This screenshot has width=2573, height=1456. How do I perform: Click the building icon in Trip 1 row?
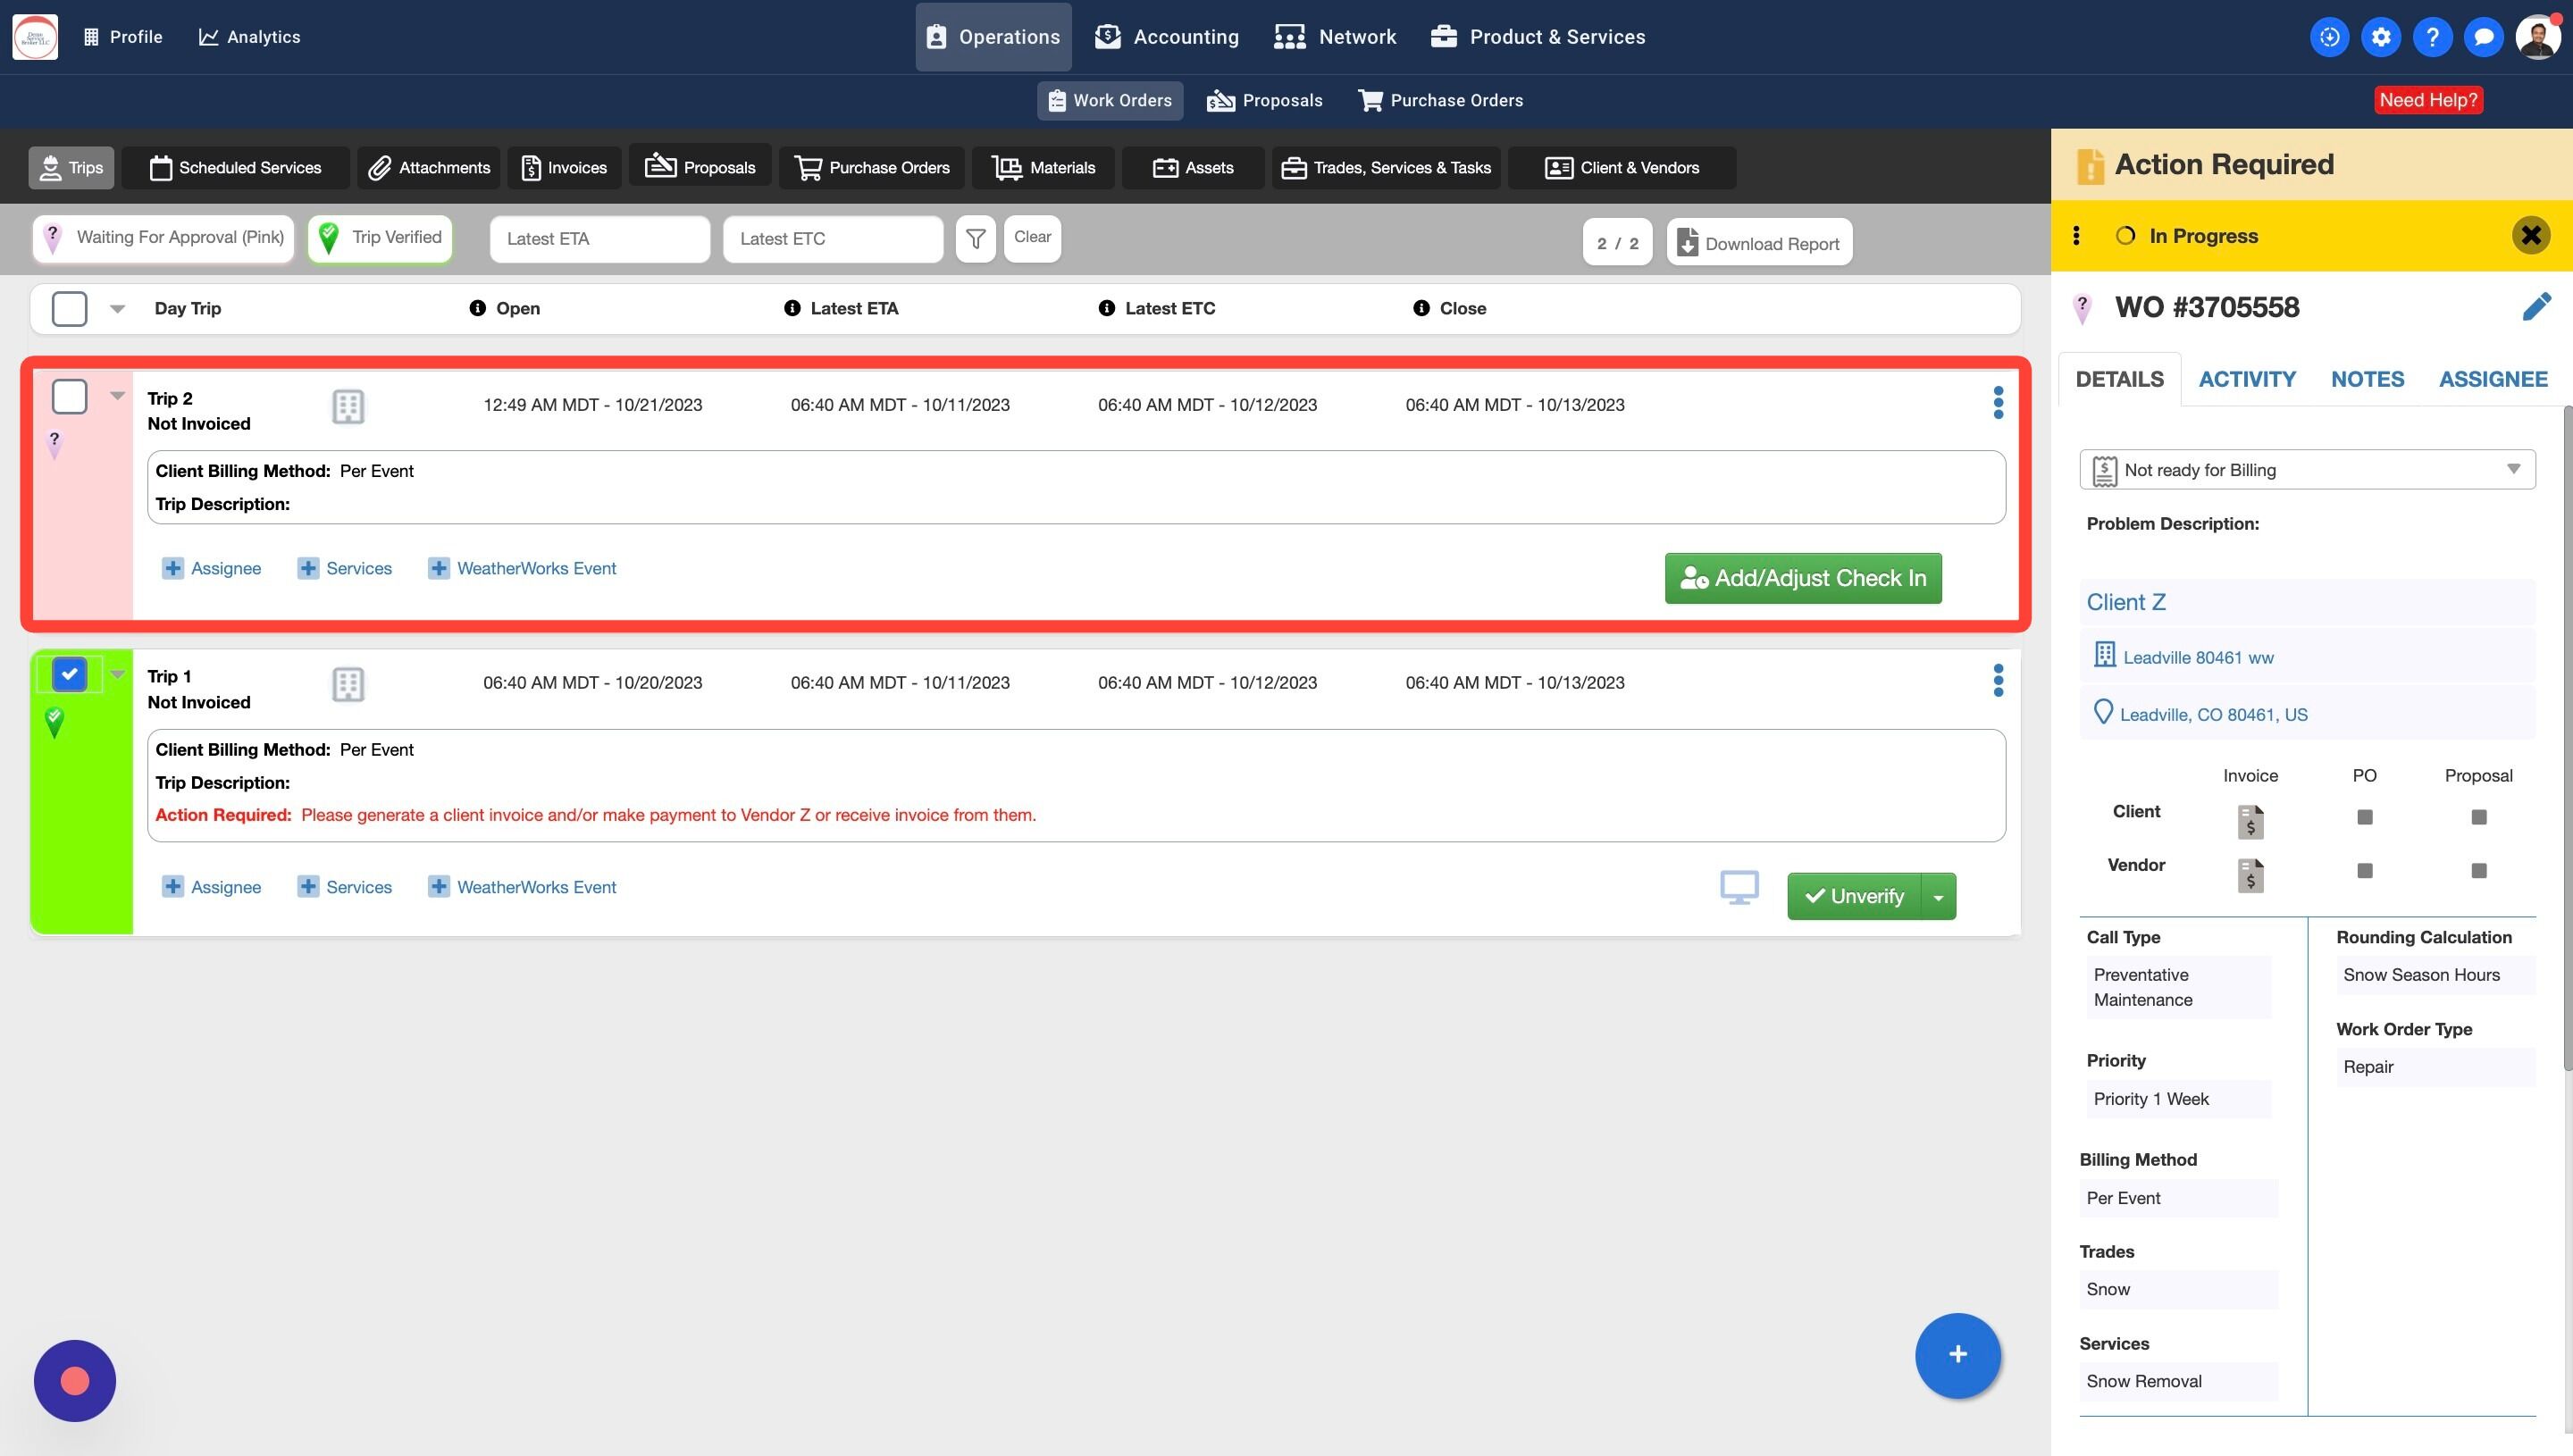coord(347,685)
